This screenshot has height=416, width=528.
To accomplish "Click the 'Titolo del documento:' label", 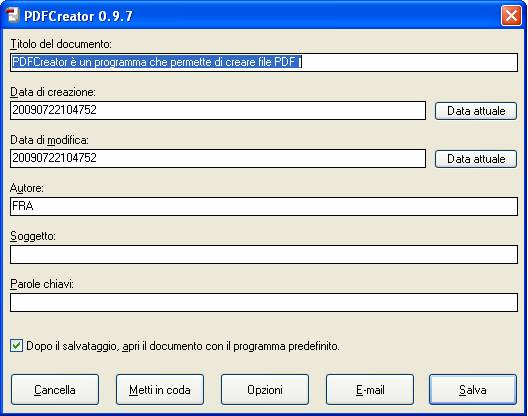I will [61, 44].
